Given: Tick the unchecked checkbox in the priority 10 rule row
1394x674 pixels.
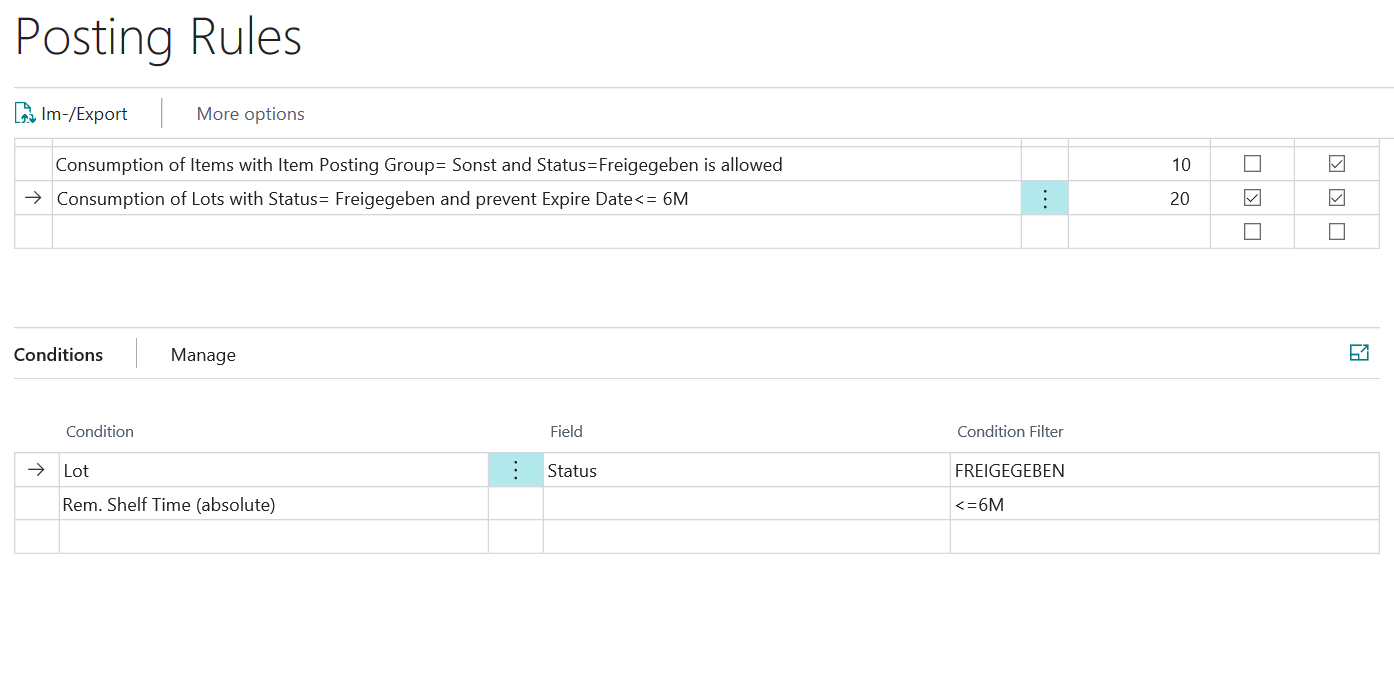Looking at the screenshot, I should click(x=1252, y=164).
